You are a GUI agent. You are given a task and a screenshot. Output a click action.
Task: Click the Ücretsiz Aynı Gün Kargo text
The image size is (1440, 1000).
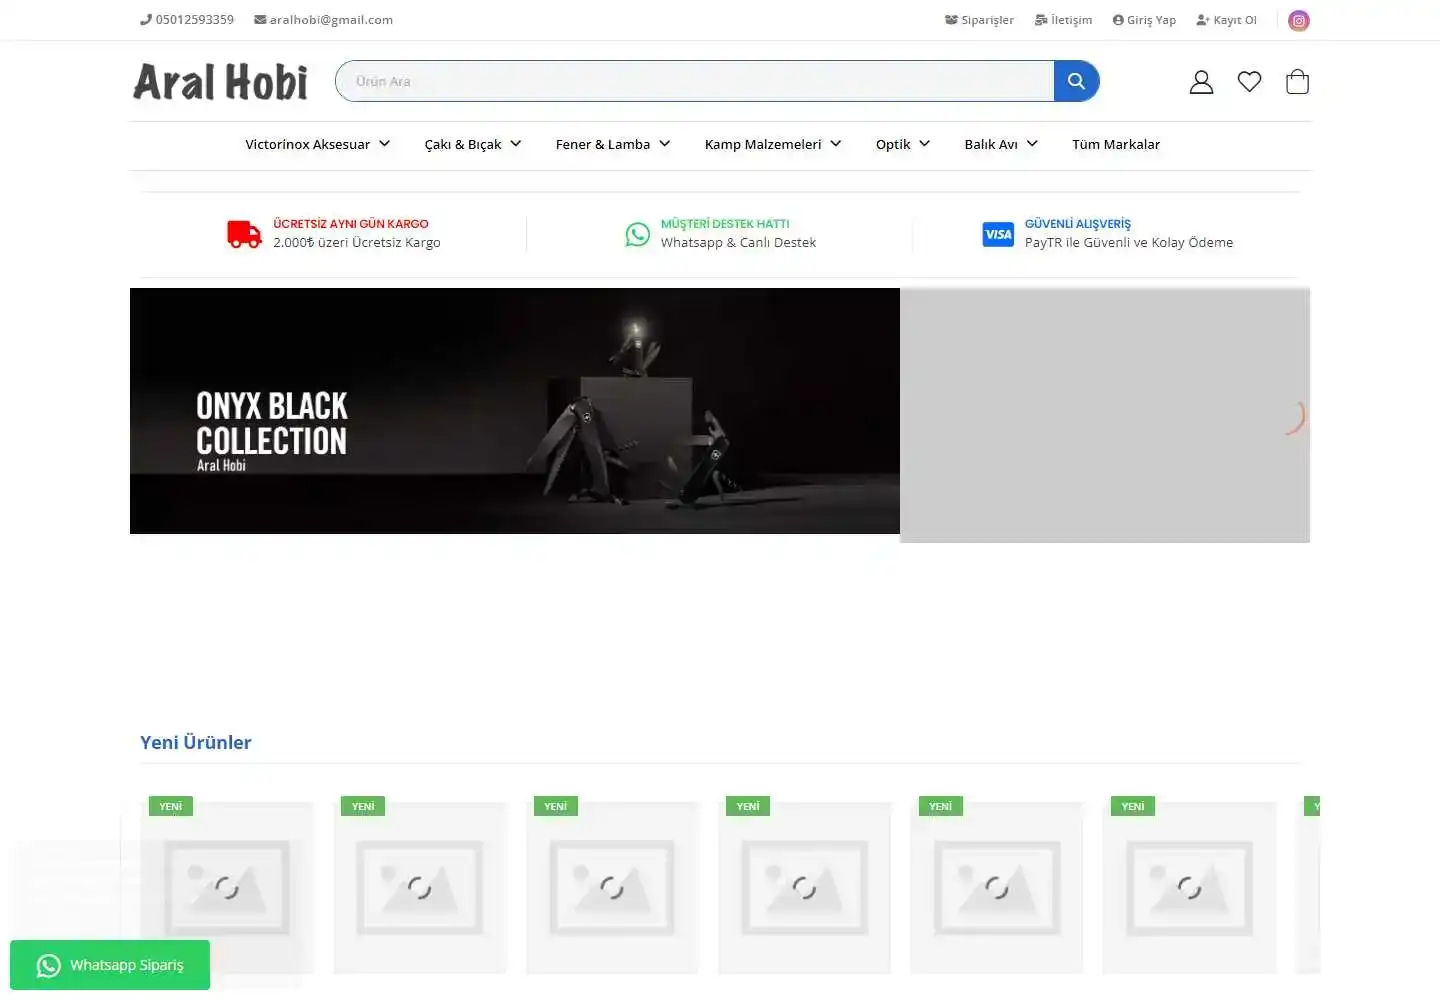[x=351, y=224]
